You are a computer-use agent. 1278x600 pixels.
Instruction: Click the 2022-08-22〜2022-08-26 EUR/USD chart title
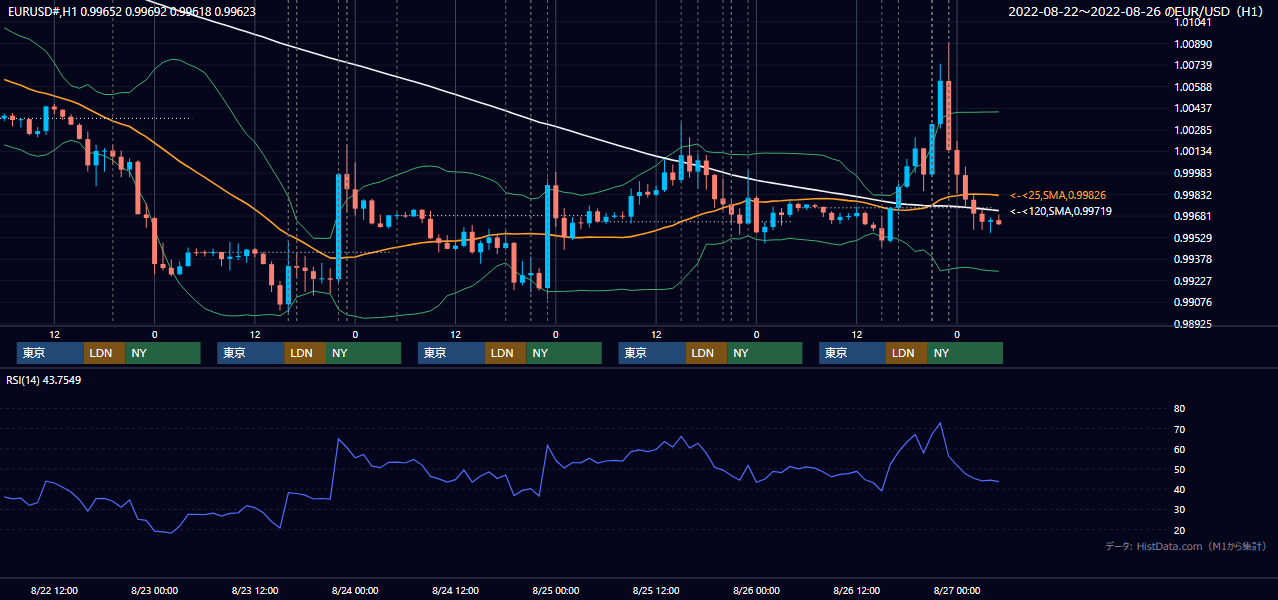point(1137,12)
